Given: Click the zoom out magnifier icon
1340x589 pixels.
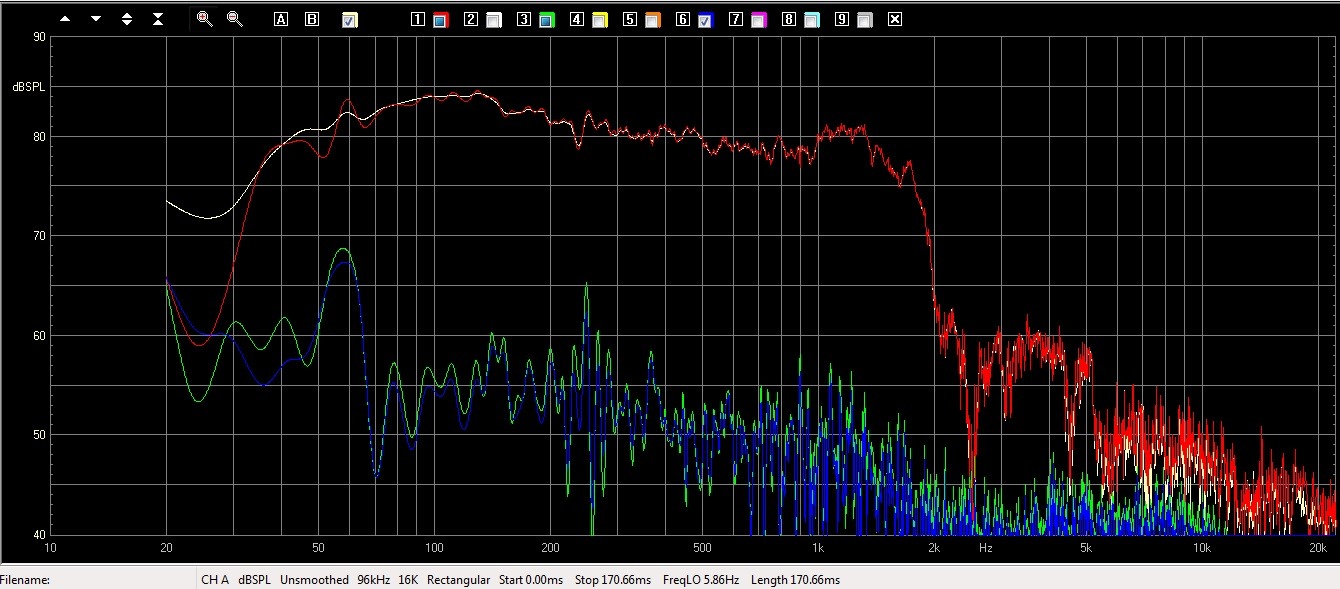Looking at the screenshot, I should [x=235, y=19].
